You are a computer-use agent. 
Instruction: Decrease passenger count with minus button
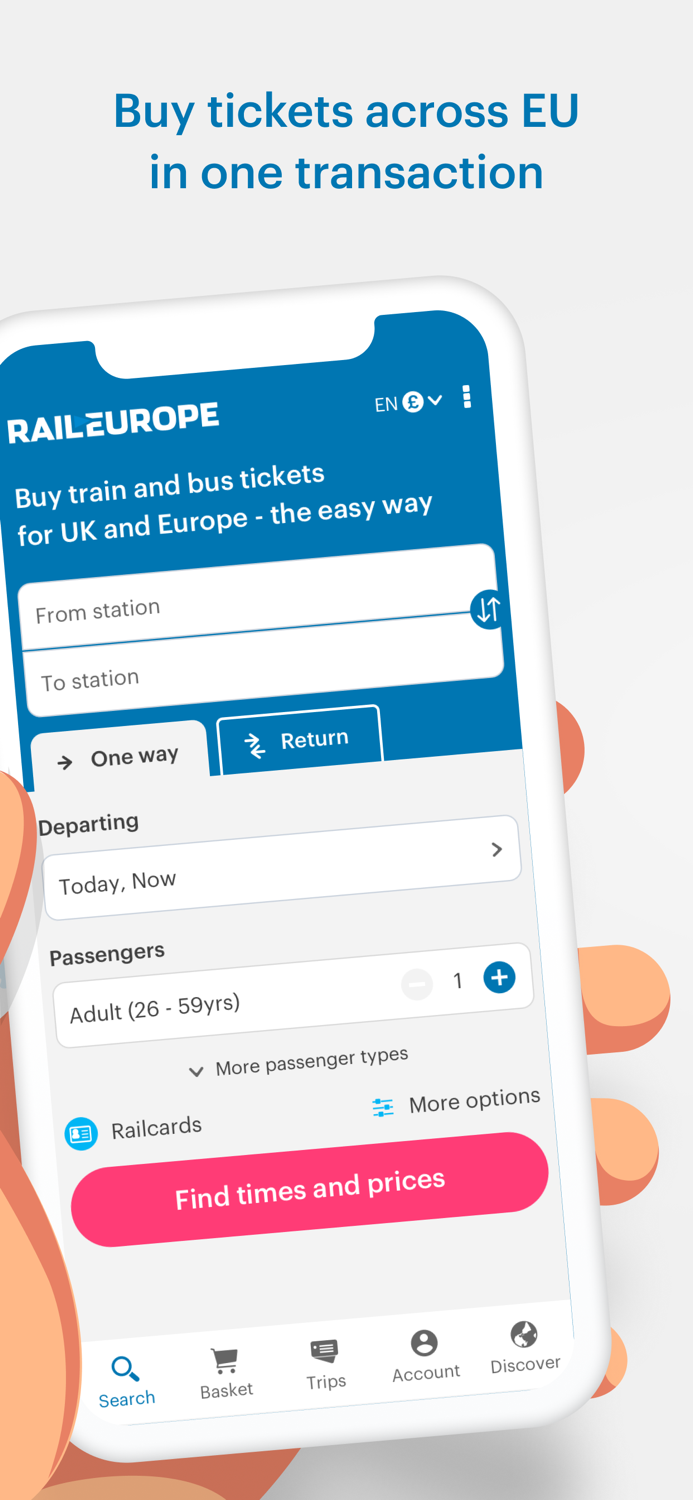(418, 985)
